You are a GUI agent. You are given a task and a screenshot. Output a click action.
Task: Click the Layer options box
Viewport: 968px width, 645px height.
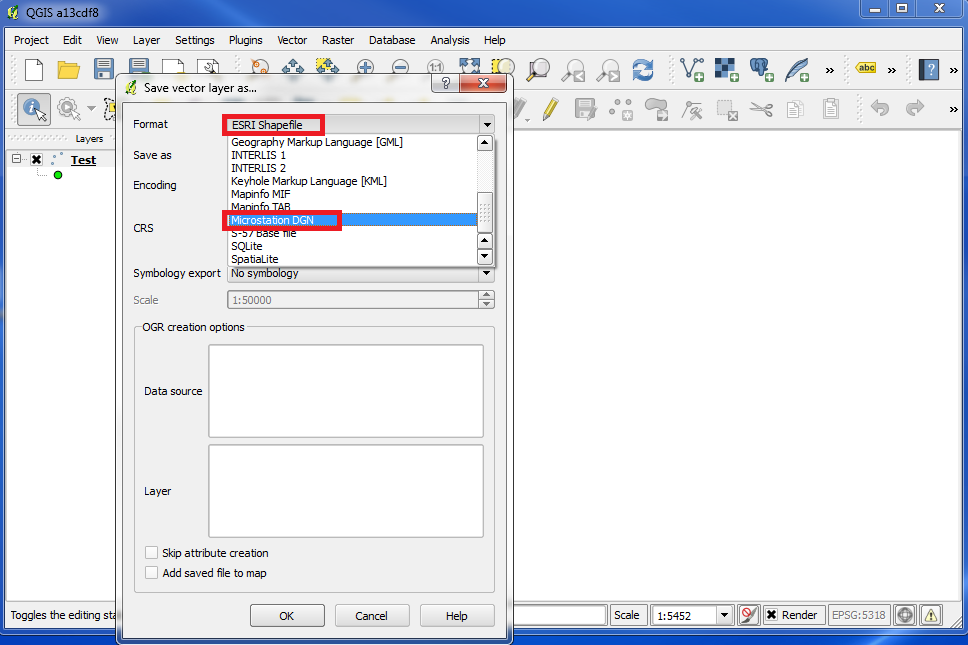pos(346,491)
